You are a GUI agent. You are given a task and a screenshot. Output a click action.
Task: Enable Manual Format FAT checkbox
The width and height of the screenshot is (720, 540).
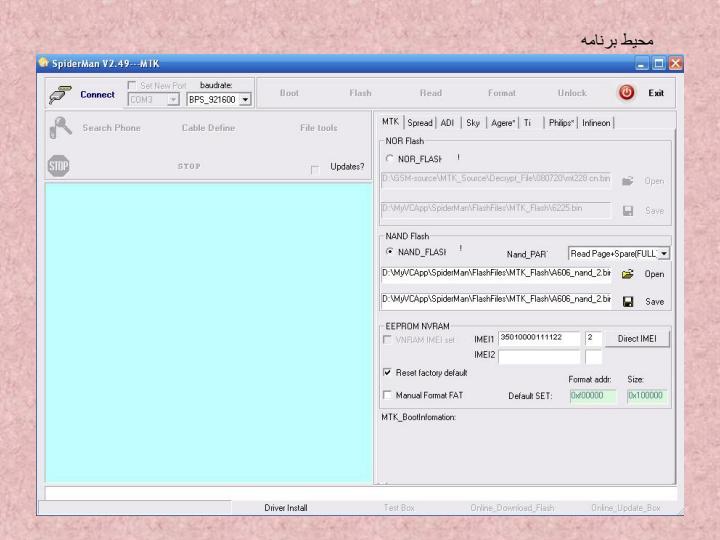tap(388, 394)
